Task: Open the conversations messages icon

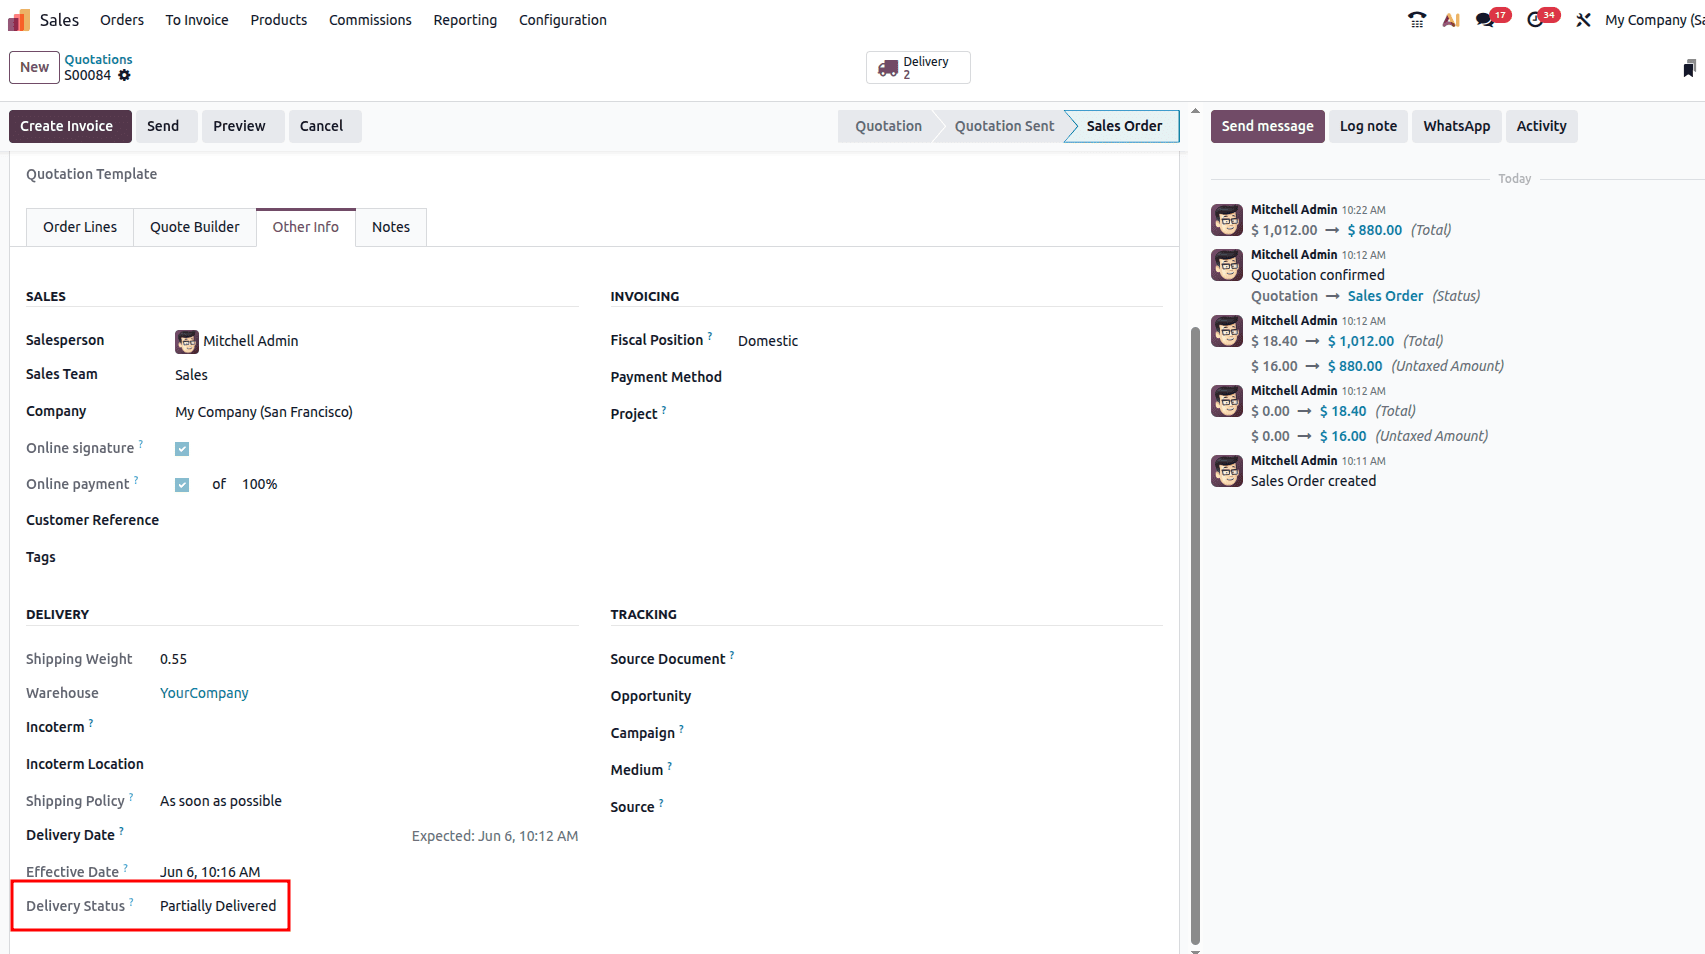Action: click(x=1485, y=20)
